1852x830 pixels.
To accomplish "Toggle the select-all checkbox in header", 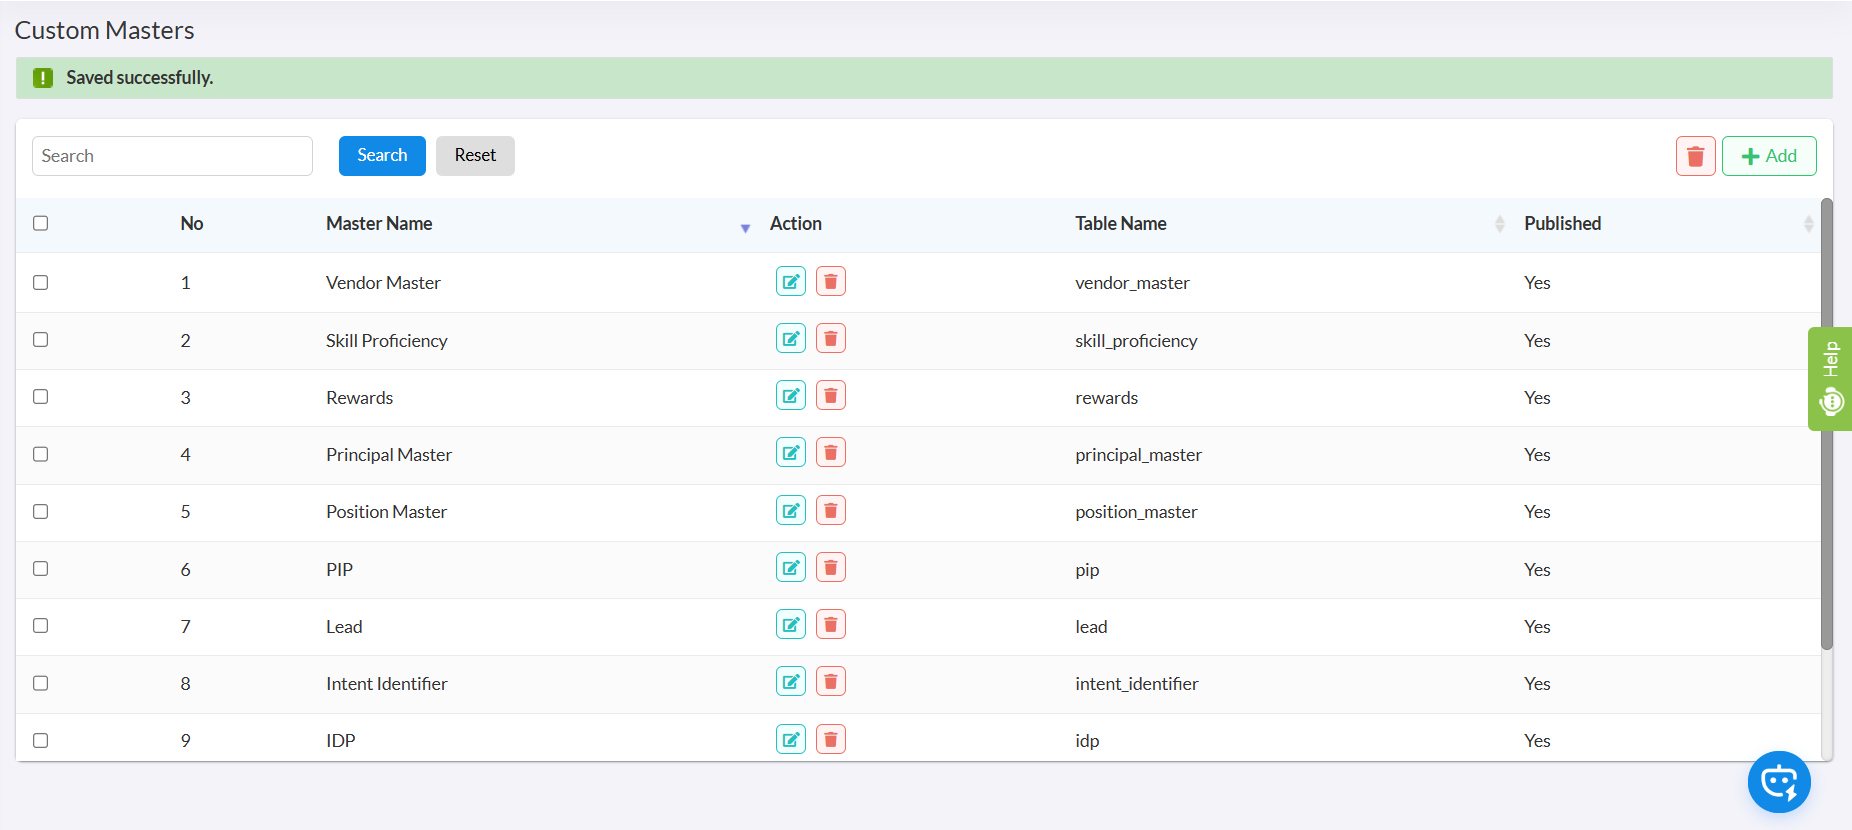I will 41,223.
